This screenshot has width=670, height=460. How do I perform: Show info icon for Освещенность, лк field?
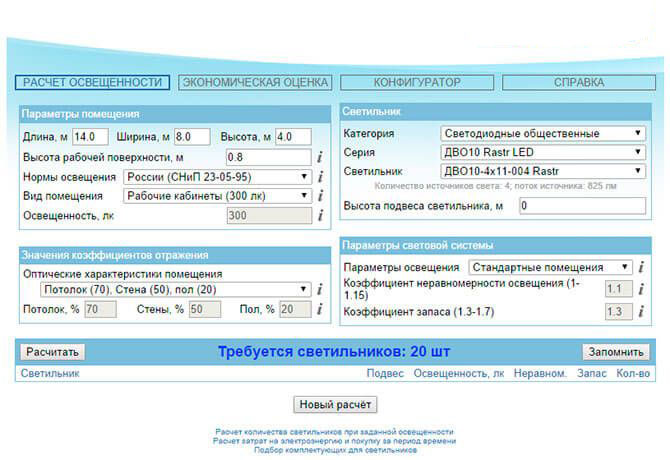320,215
